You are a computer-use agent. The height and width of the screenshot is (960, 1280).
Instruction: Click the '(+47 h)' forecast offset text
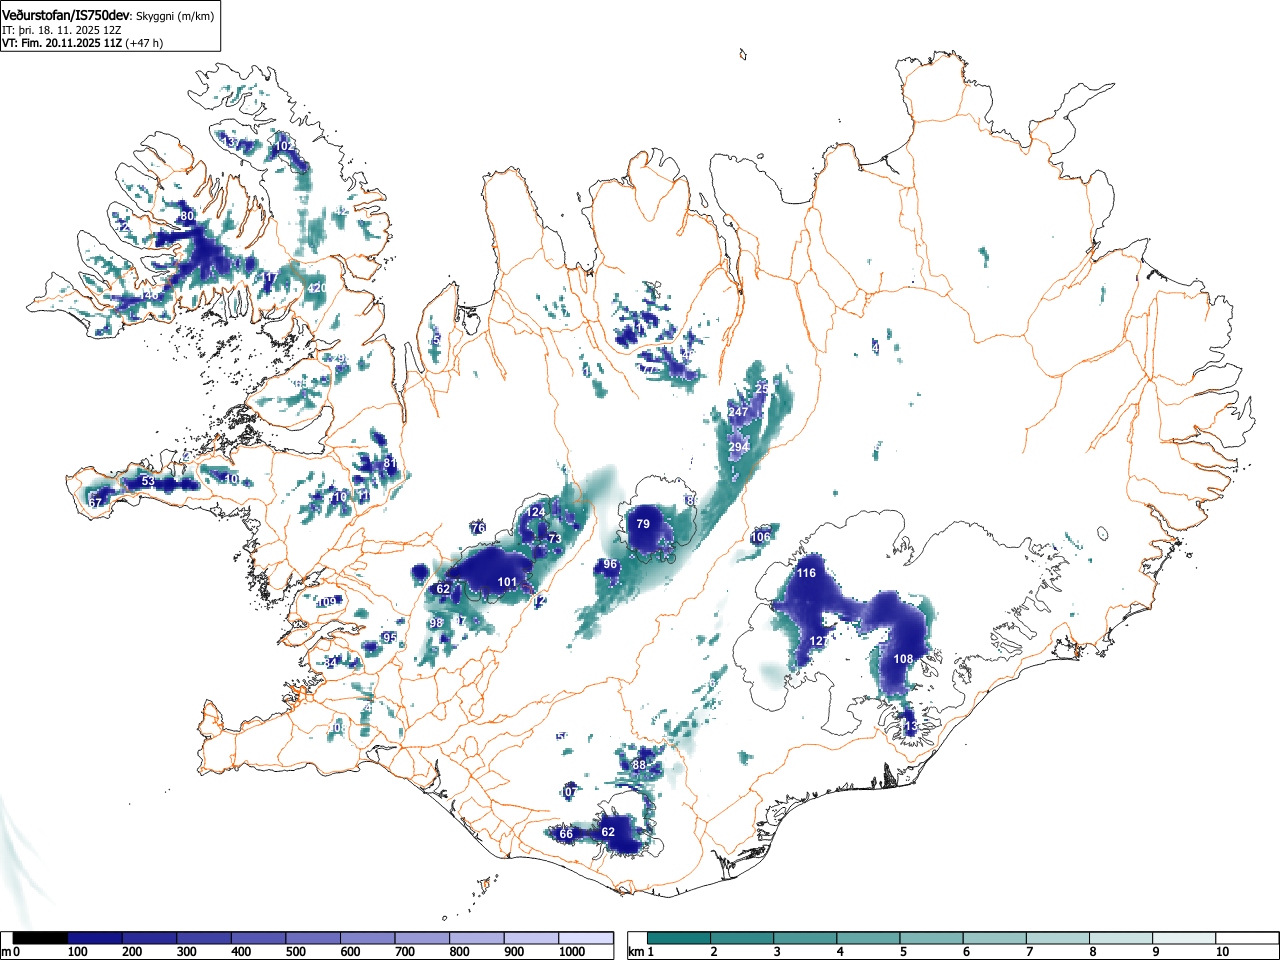[144, 43]
